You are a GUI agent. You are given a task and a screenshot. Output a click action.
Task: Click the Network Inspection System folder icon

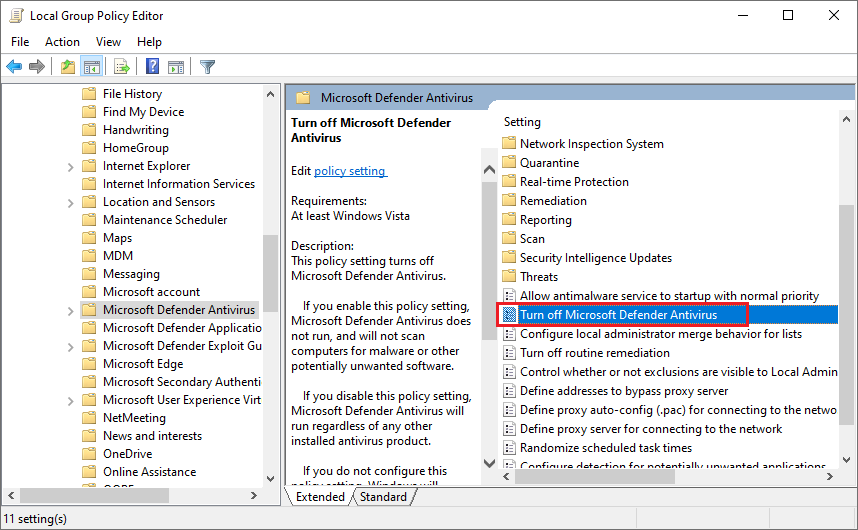[x=509, y=143]
